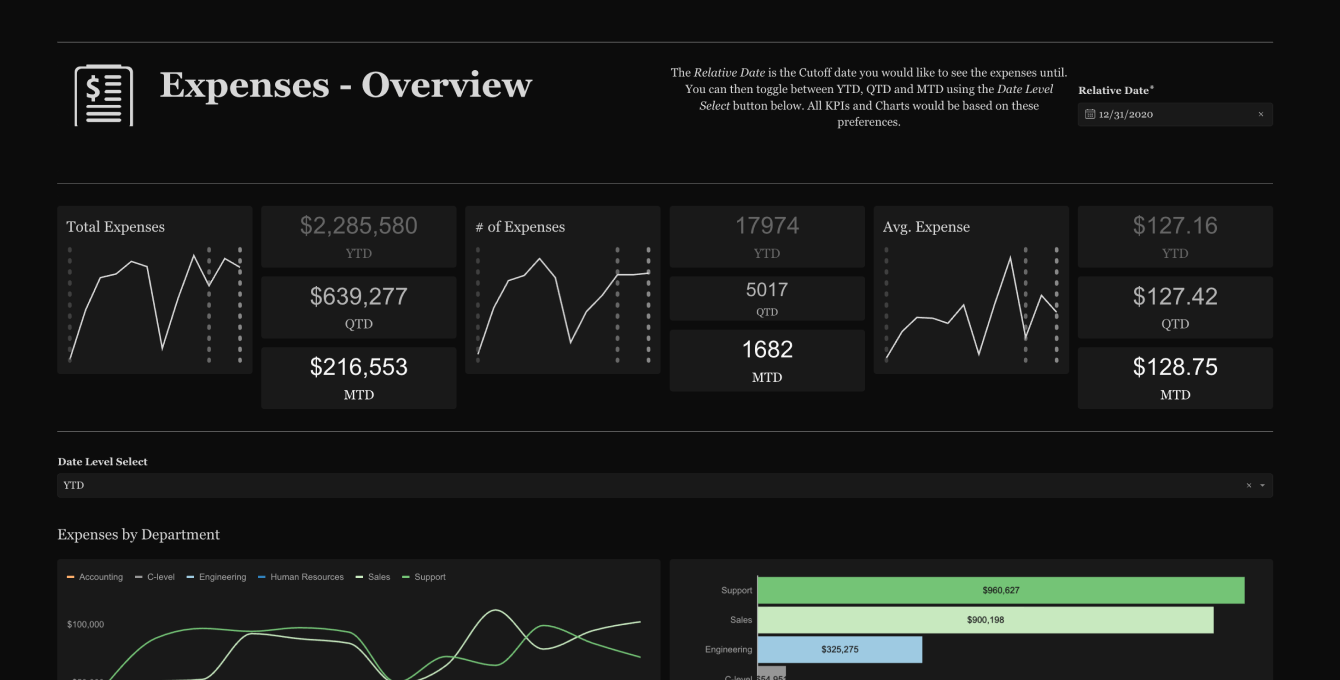Click the Support label on bar chart
Viewport: 1340px width, 680px height.
pos(736,590)
